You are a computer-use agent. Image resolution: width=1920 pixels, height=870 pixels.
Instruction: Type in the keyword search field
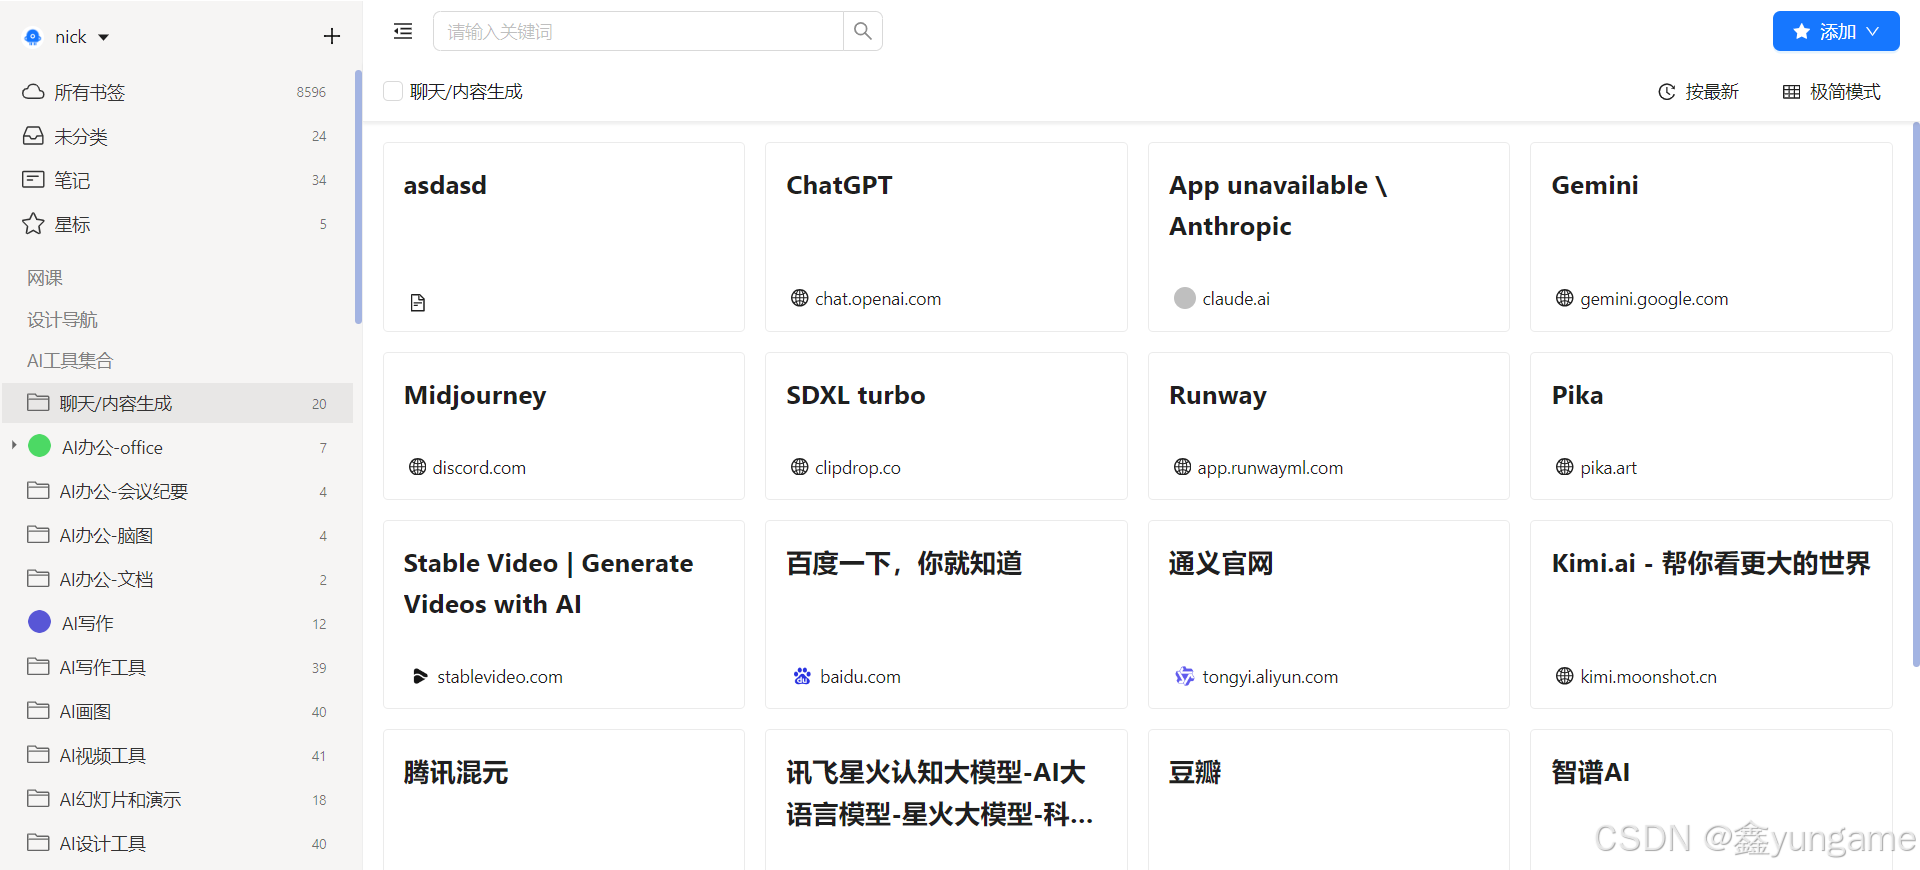coord(638,31)
